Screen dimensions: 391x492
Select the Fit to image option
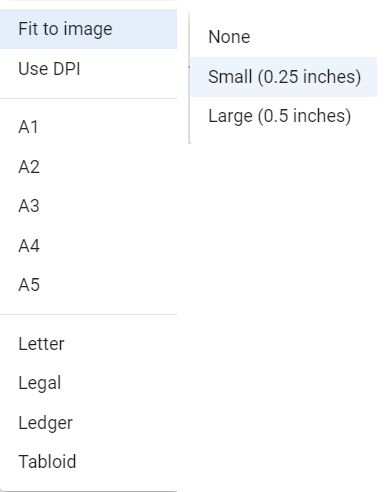point(88,29)
